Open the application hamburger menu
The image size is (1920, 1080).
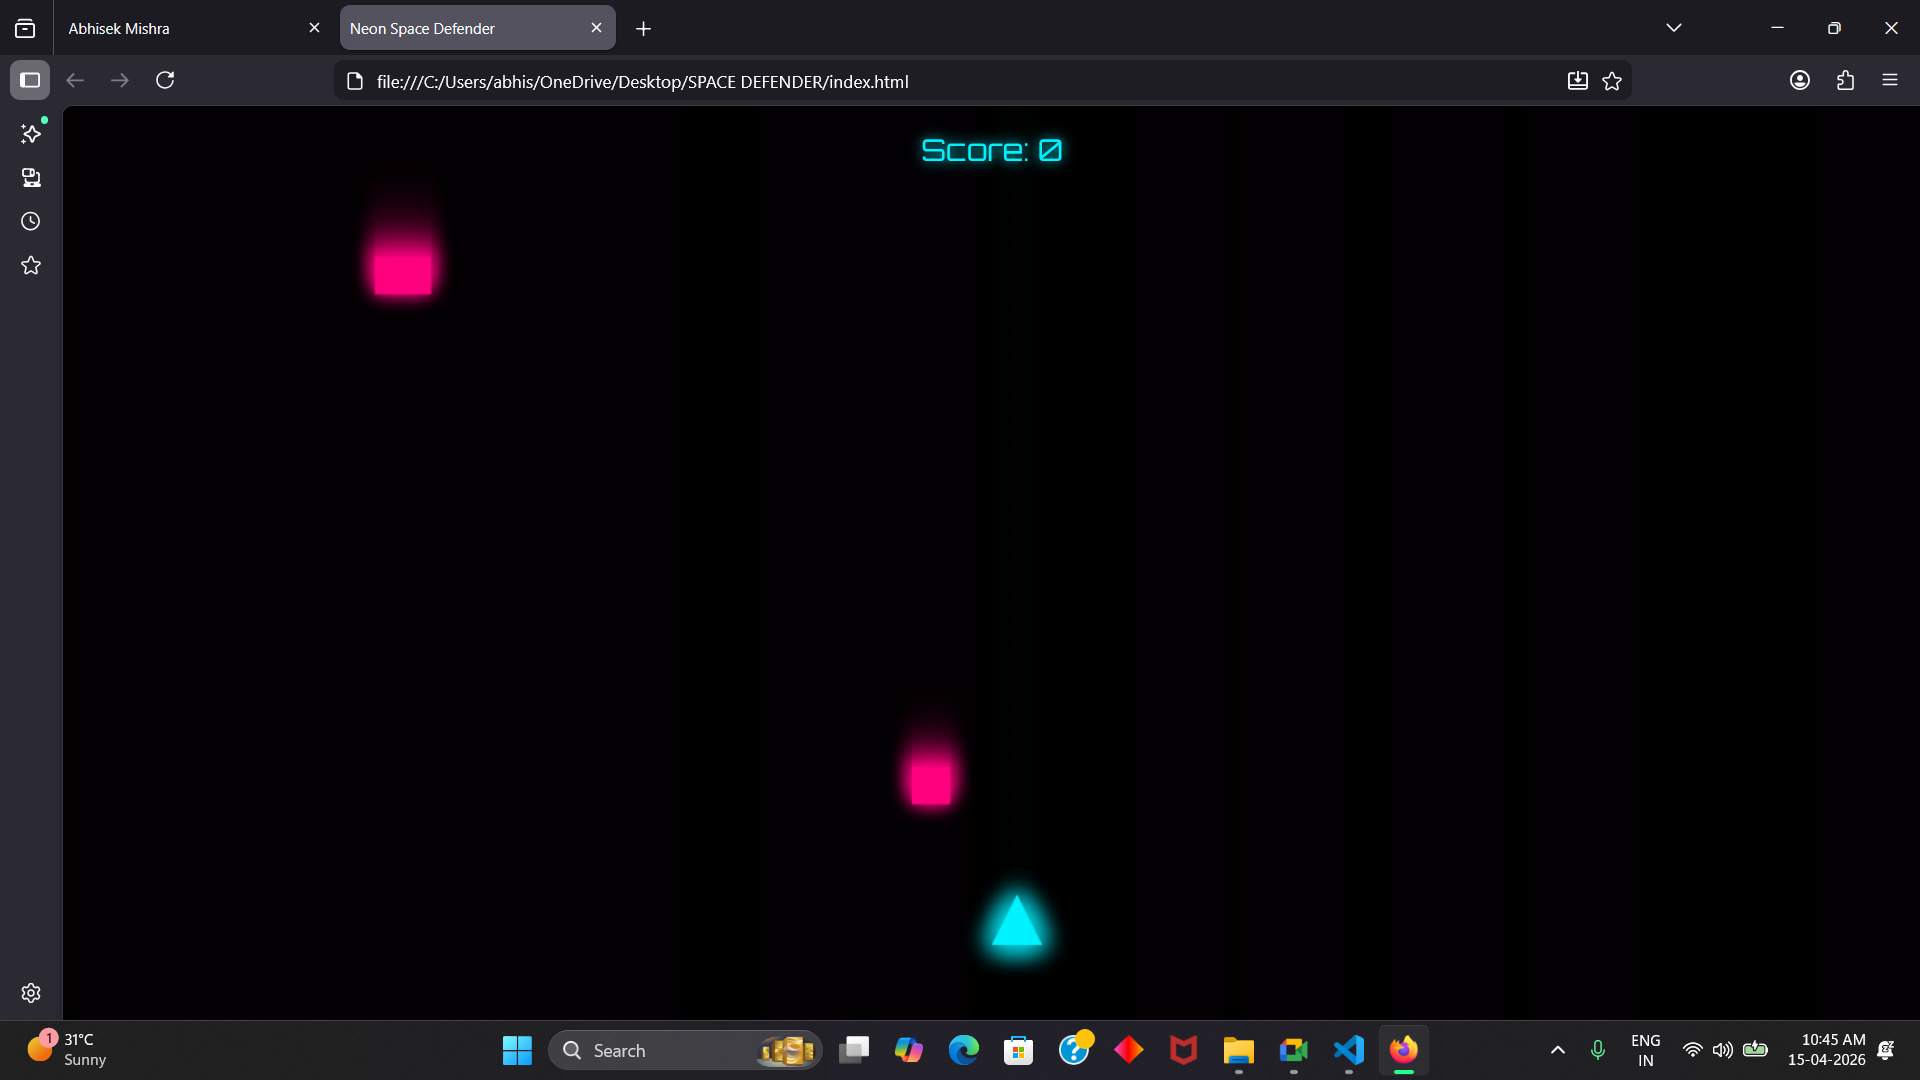tap(1889, 80)
